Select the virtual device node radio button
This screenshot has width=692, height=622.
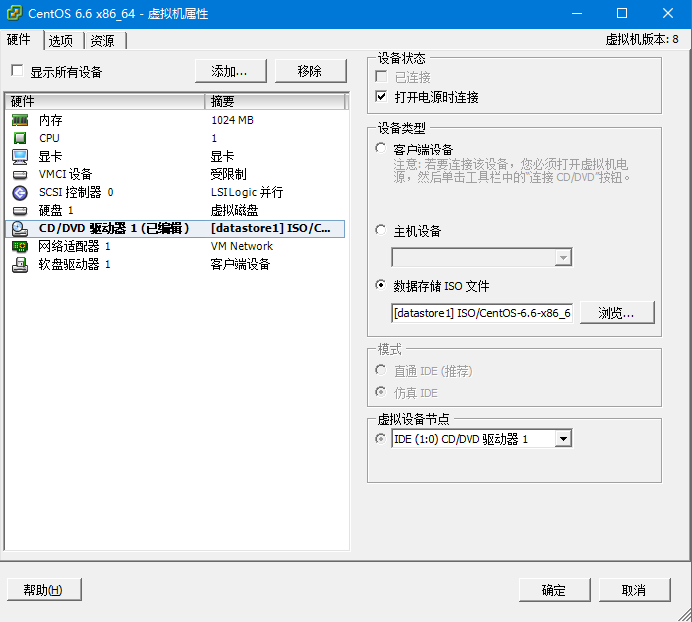click(x=380, y=438)
